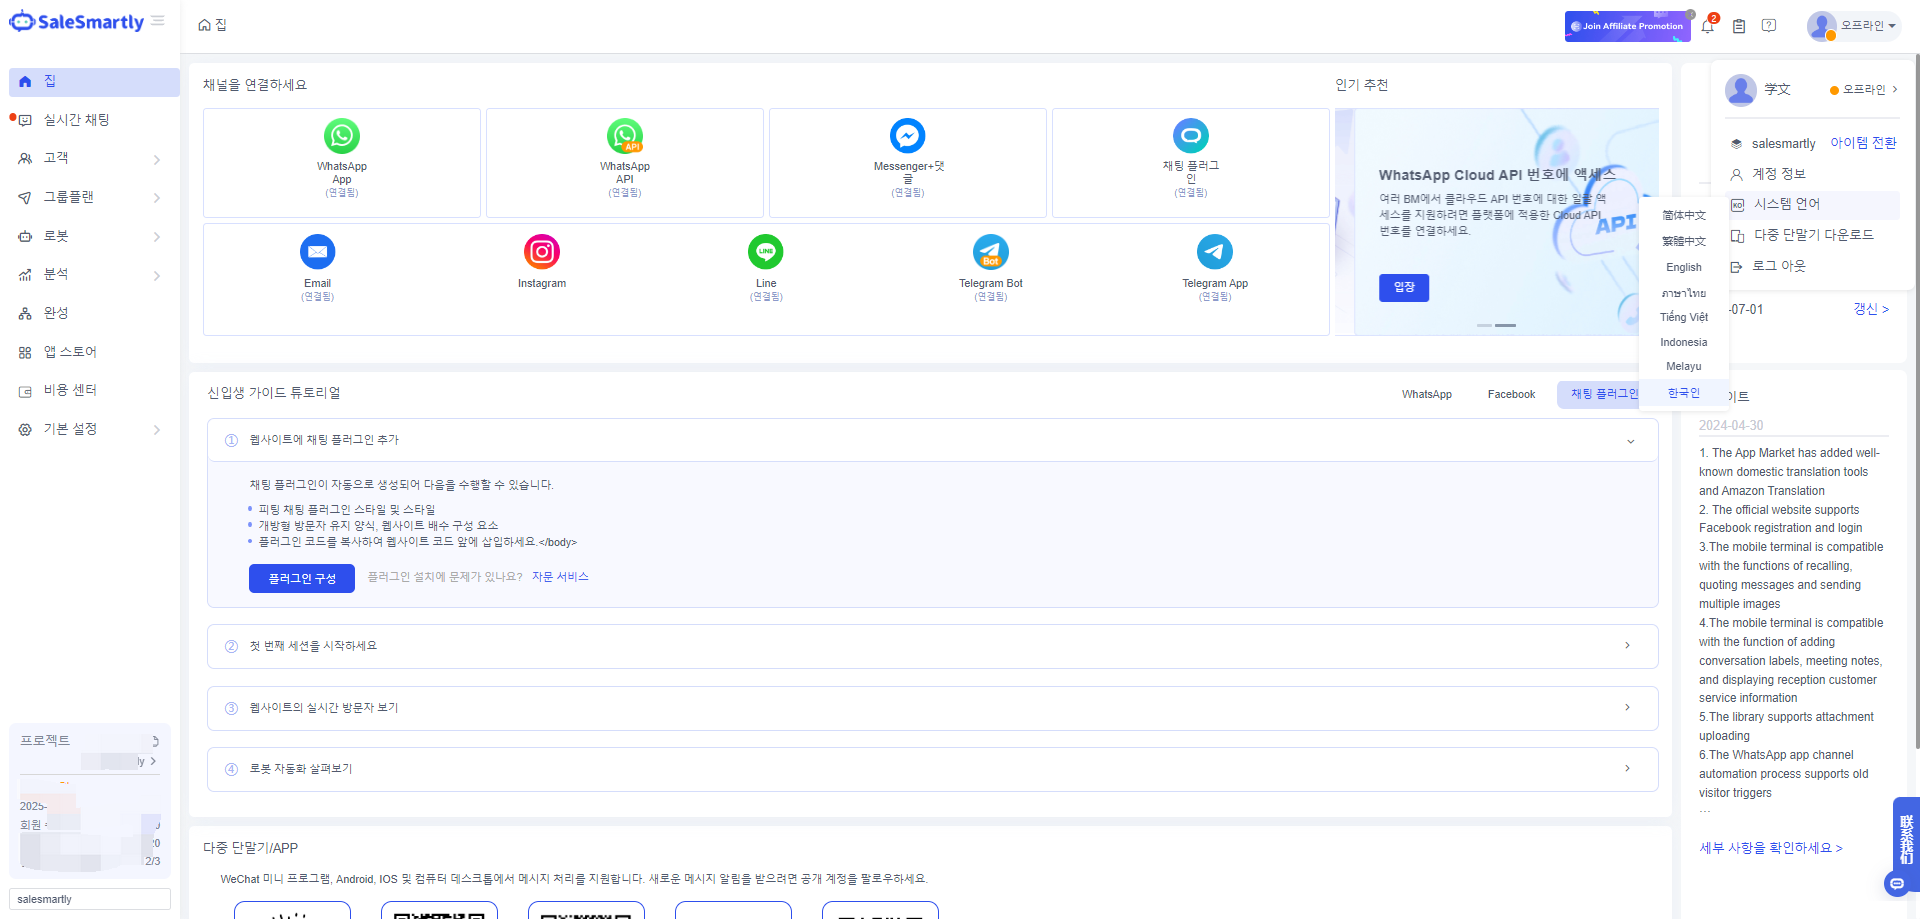Click the banner carousel indicator dot
Viewport: 1920px width, 919px height.
[x=1484, y=325]
